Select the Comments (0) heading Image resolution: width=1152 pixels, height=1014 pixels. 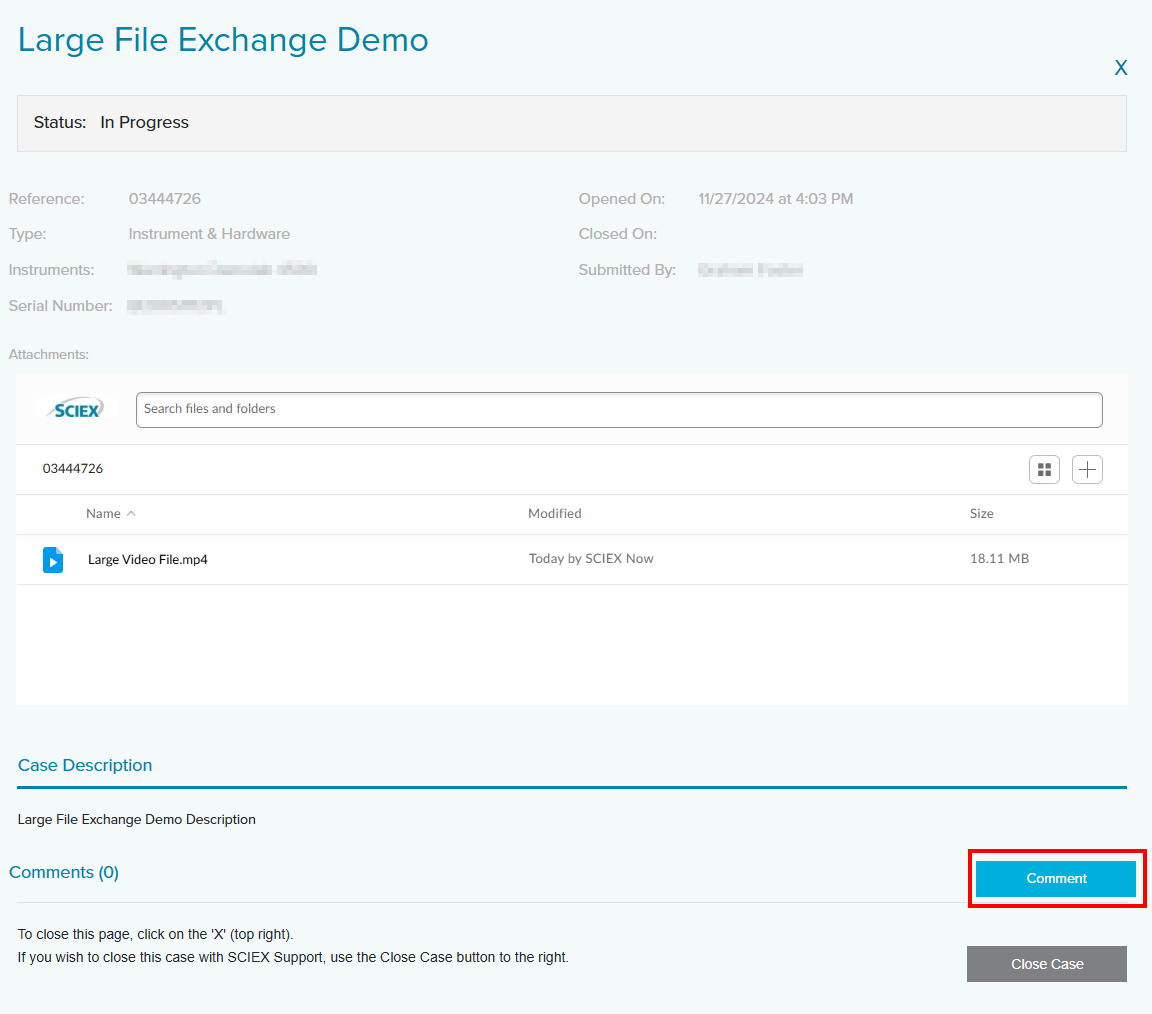(x=64, y=872)
